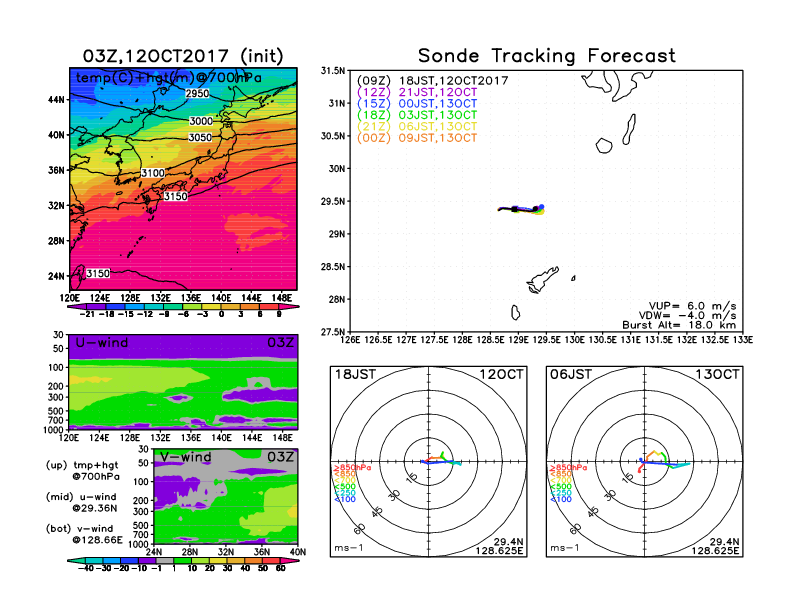792x612 pixels.
Task: Click the '<500' legend in 06JST hodograph
Action: tap(561, 487)
